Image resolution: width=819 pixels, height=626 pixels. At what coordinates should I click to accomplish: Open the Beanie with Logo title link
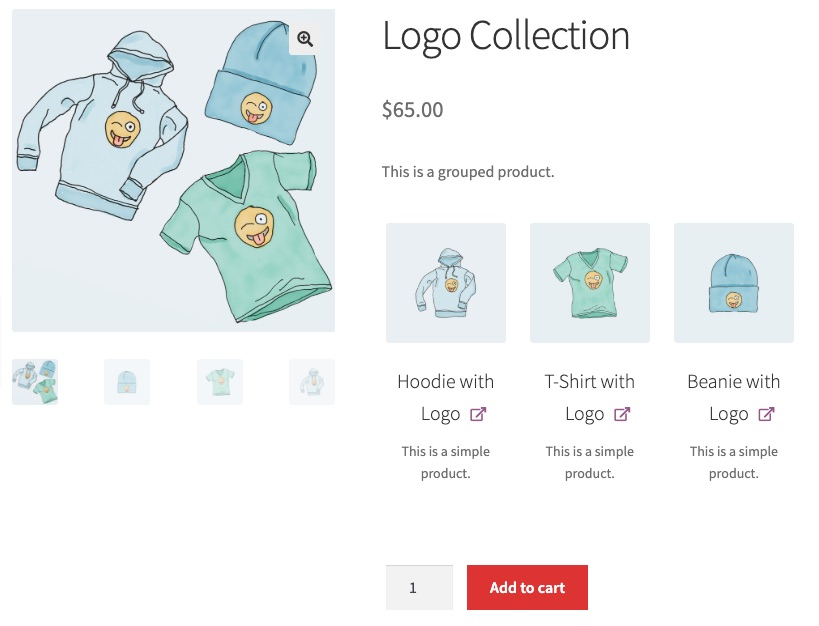733,398
